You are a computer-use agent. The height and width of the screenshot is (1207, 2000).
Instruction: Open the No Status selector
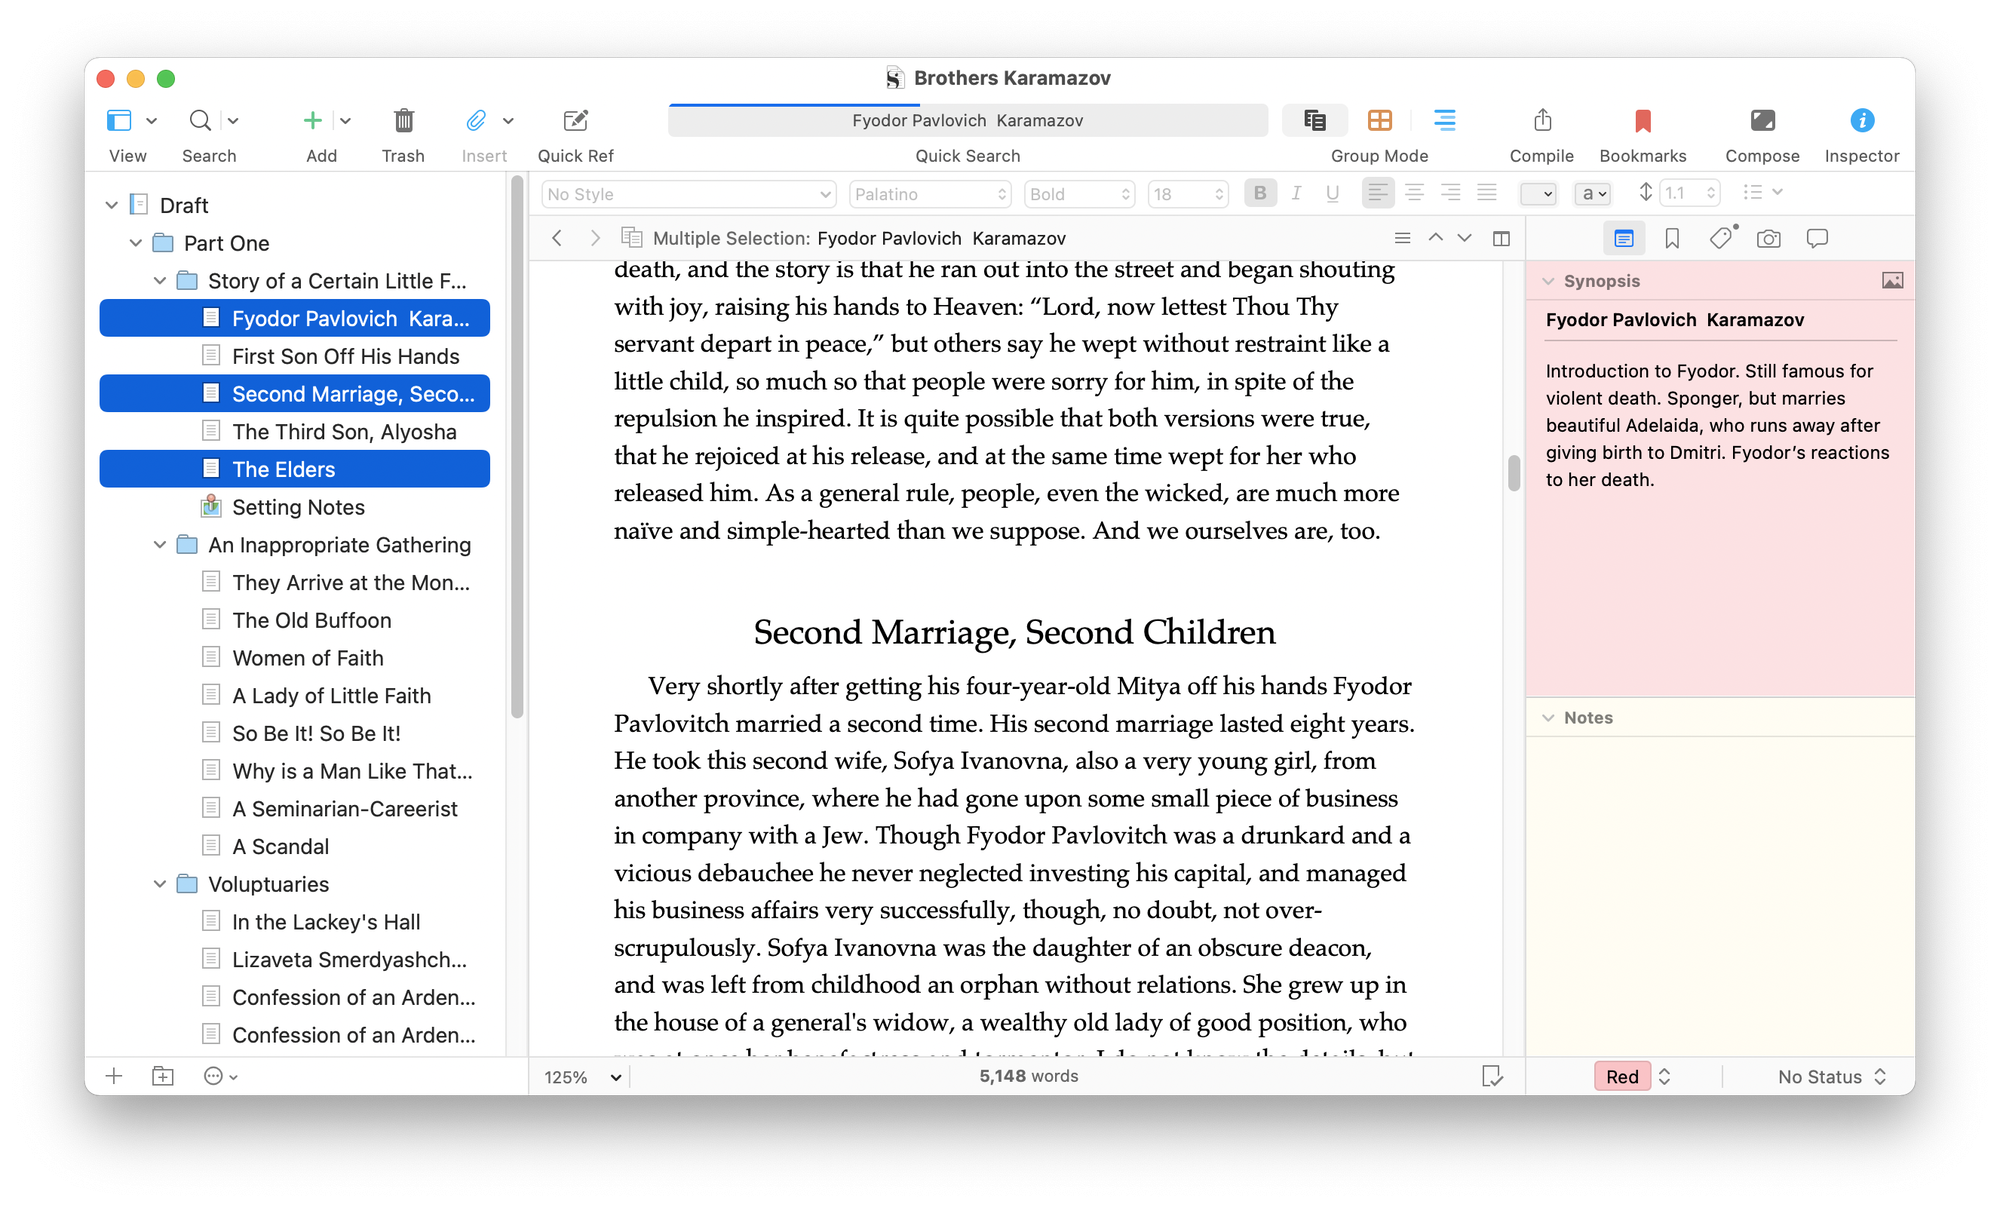1831,1077
